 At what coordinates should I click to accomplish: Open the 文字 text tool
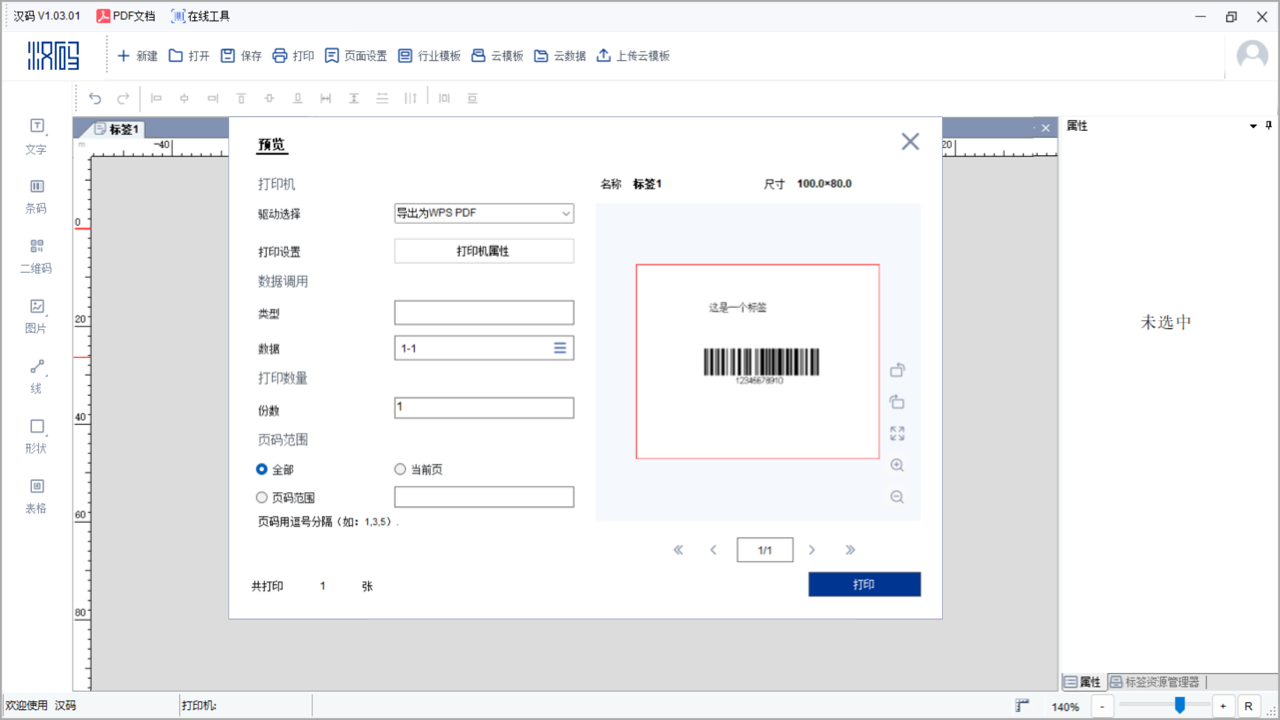point(35,135)
